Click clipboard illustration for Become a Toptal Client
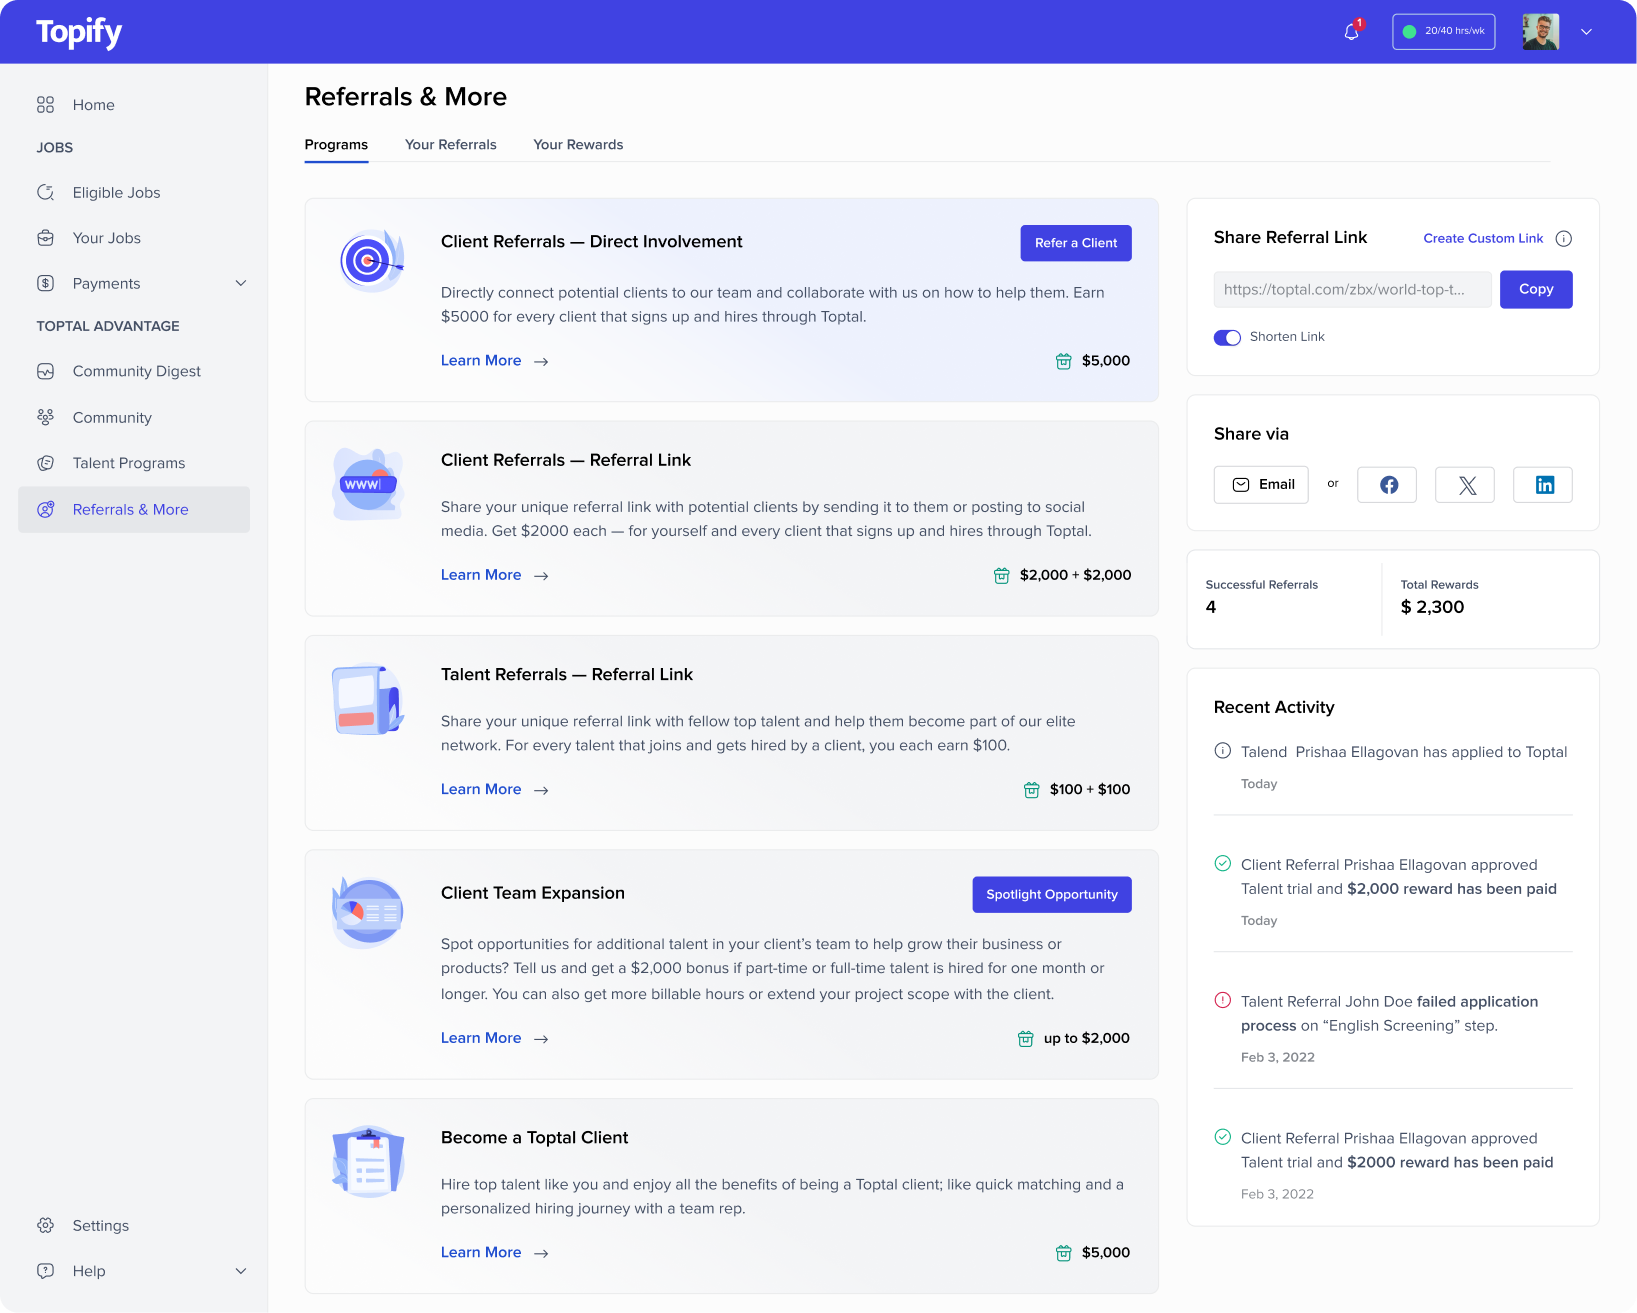 (x=368, y=1162)
